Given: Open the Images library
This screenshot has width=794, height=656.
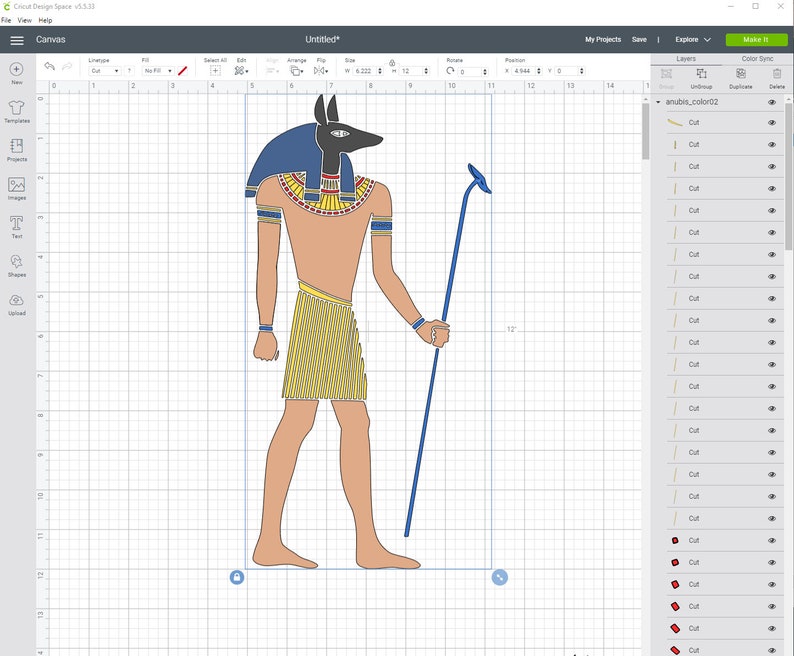Looking at the screenshot, I should pyautogui.click(x=17, y=188).
